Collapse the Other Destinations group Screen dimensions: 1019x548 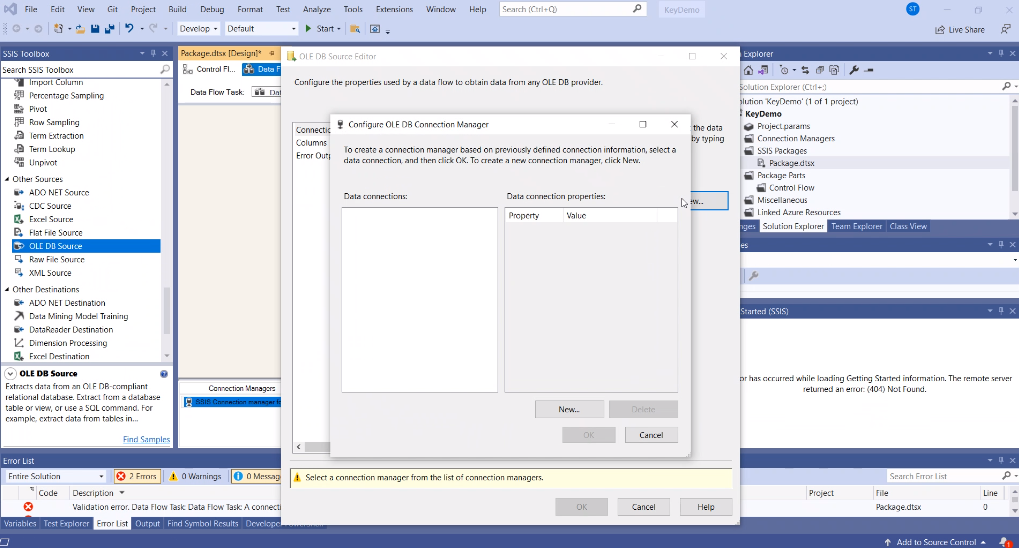click(x=7, y=289)
